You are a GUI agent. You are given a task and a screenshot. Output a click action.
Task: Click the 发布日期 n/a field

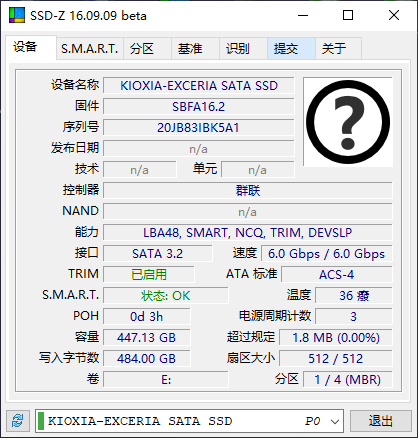point(199,149)
